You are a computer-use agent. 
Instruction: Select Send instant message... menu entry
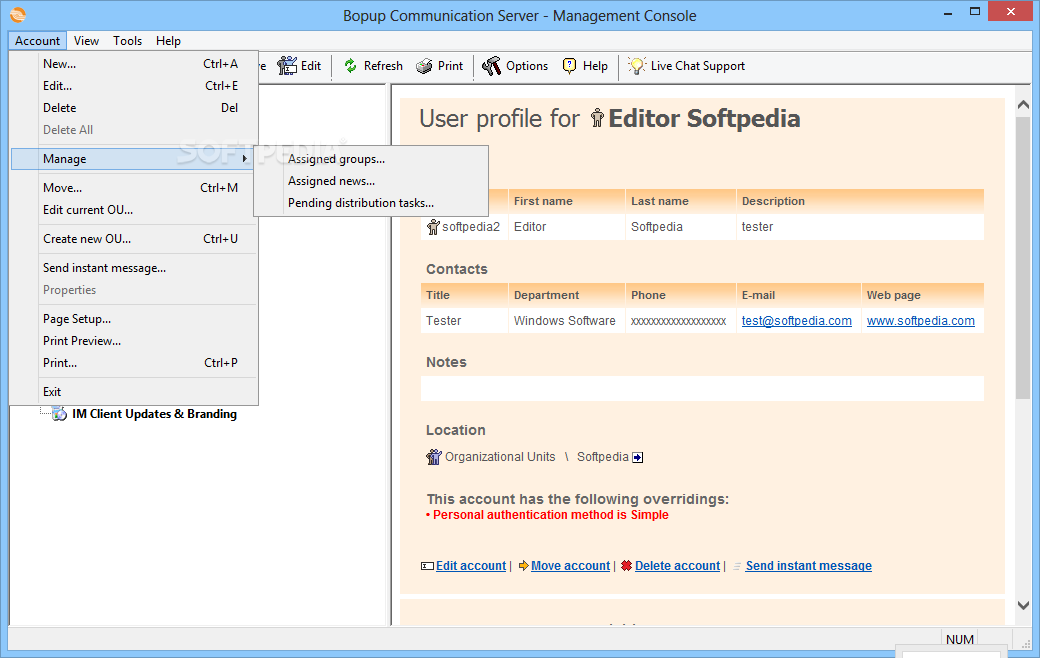pos(134,268)
